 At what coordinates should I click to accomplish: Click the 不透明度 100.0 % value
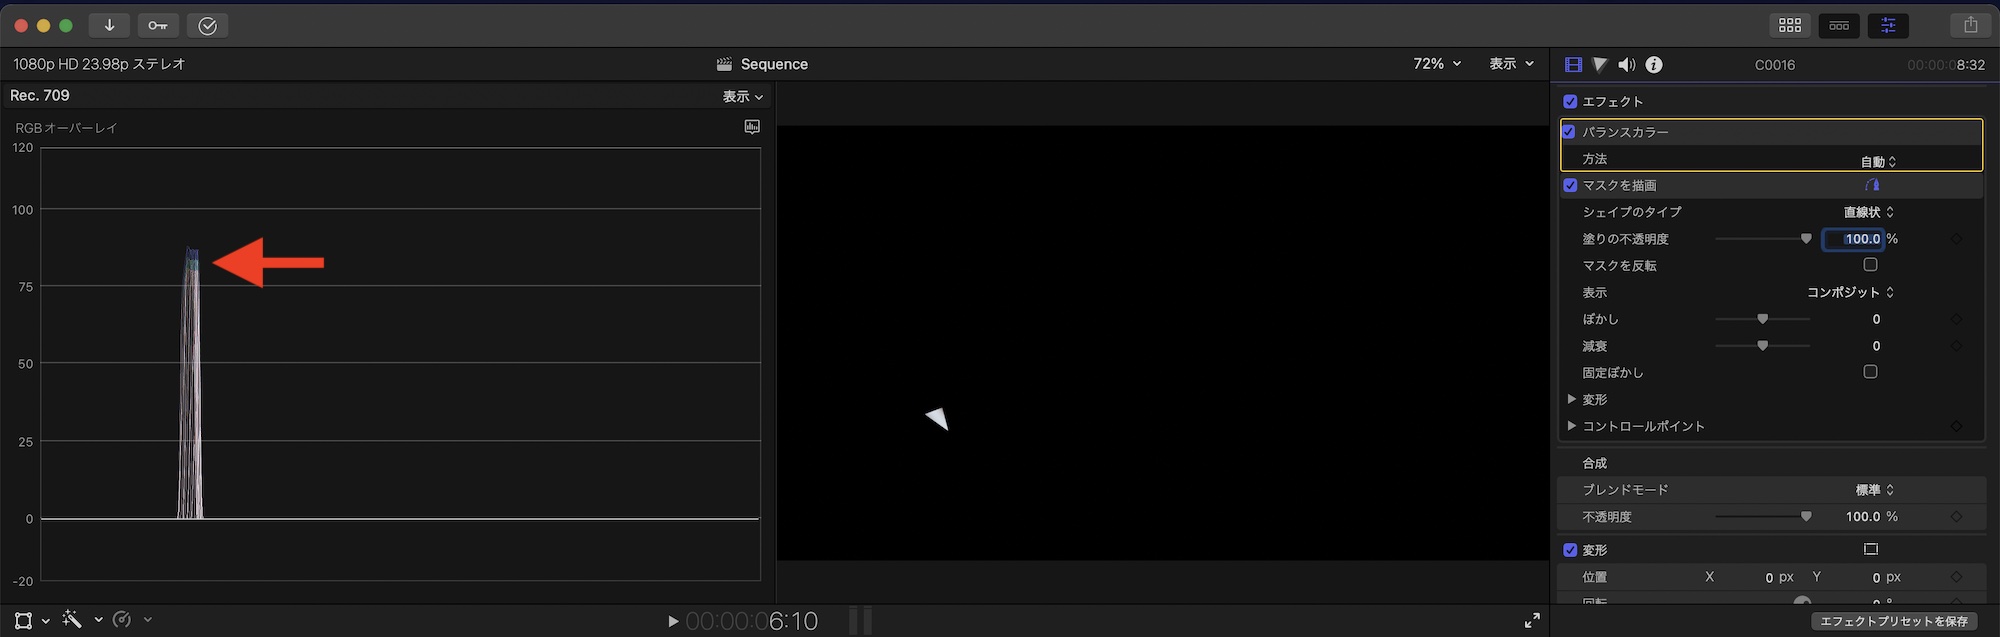[x=1870, y=517]
